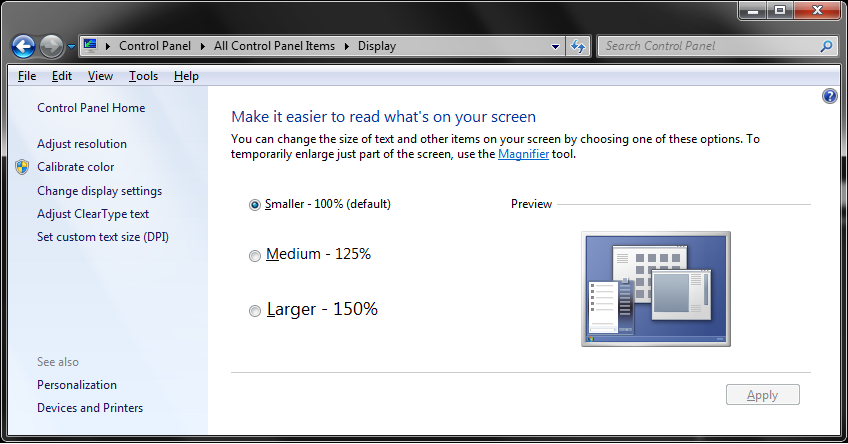The image size is (848, 444).
Task: Open the Help menu
Action: pos(186,76)
